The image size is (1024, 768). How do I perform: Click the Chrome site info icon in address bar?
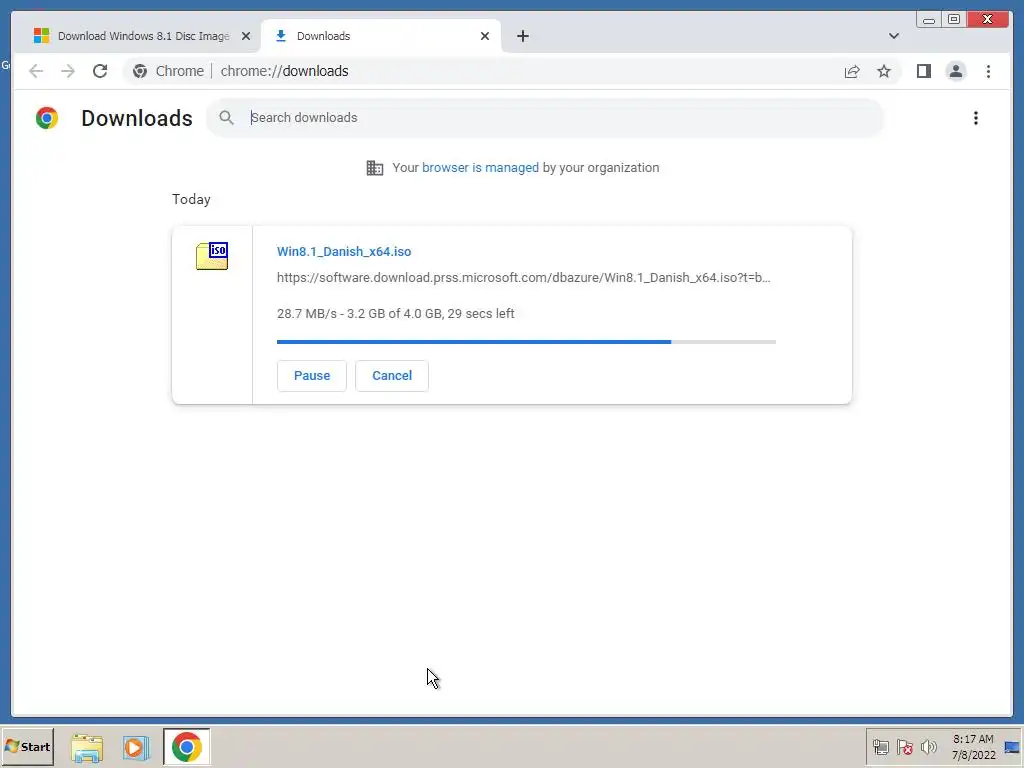click(140, 71)
